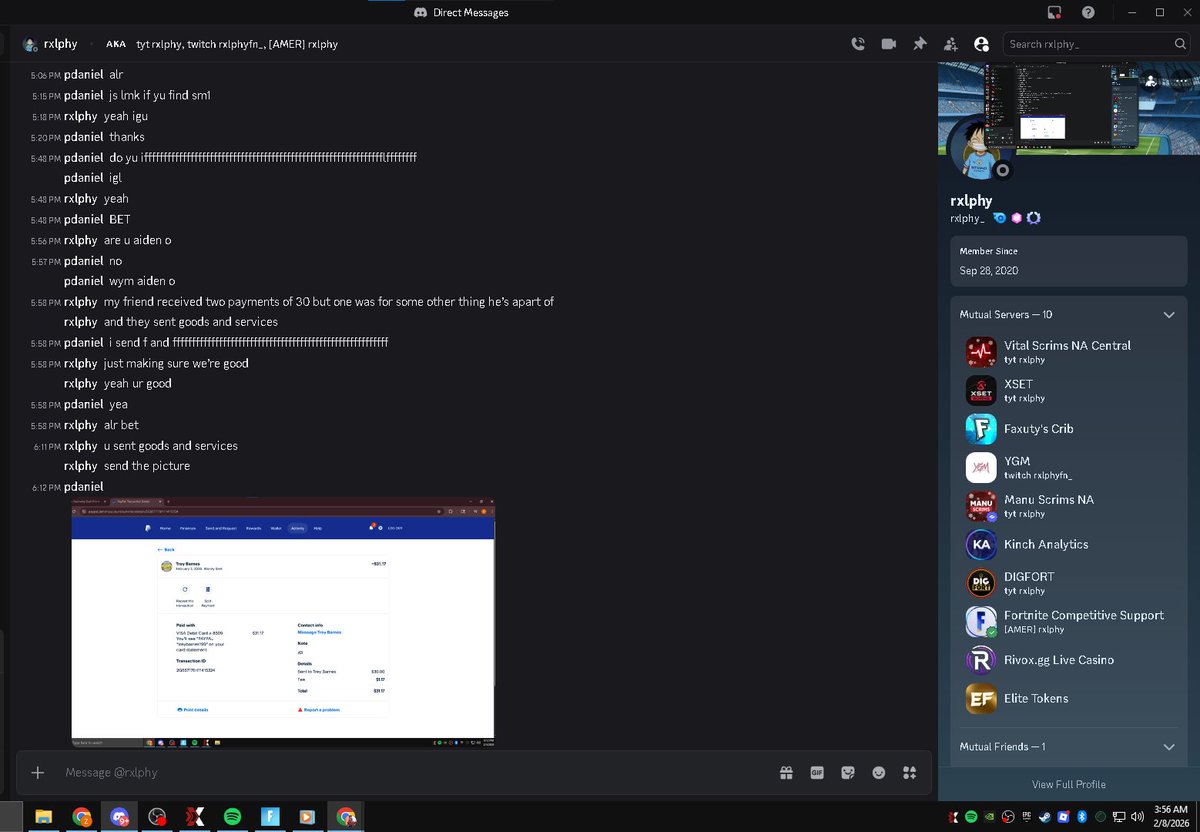
Task: Open the YGM mutual server
Action: point(1069,467)
